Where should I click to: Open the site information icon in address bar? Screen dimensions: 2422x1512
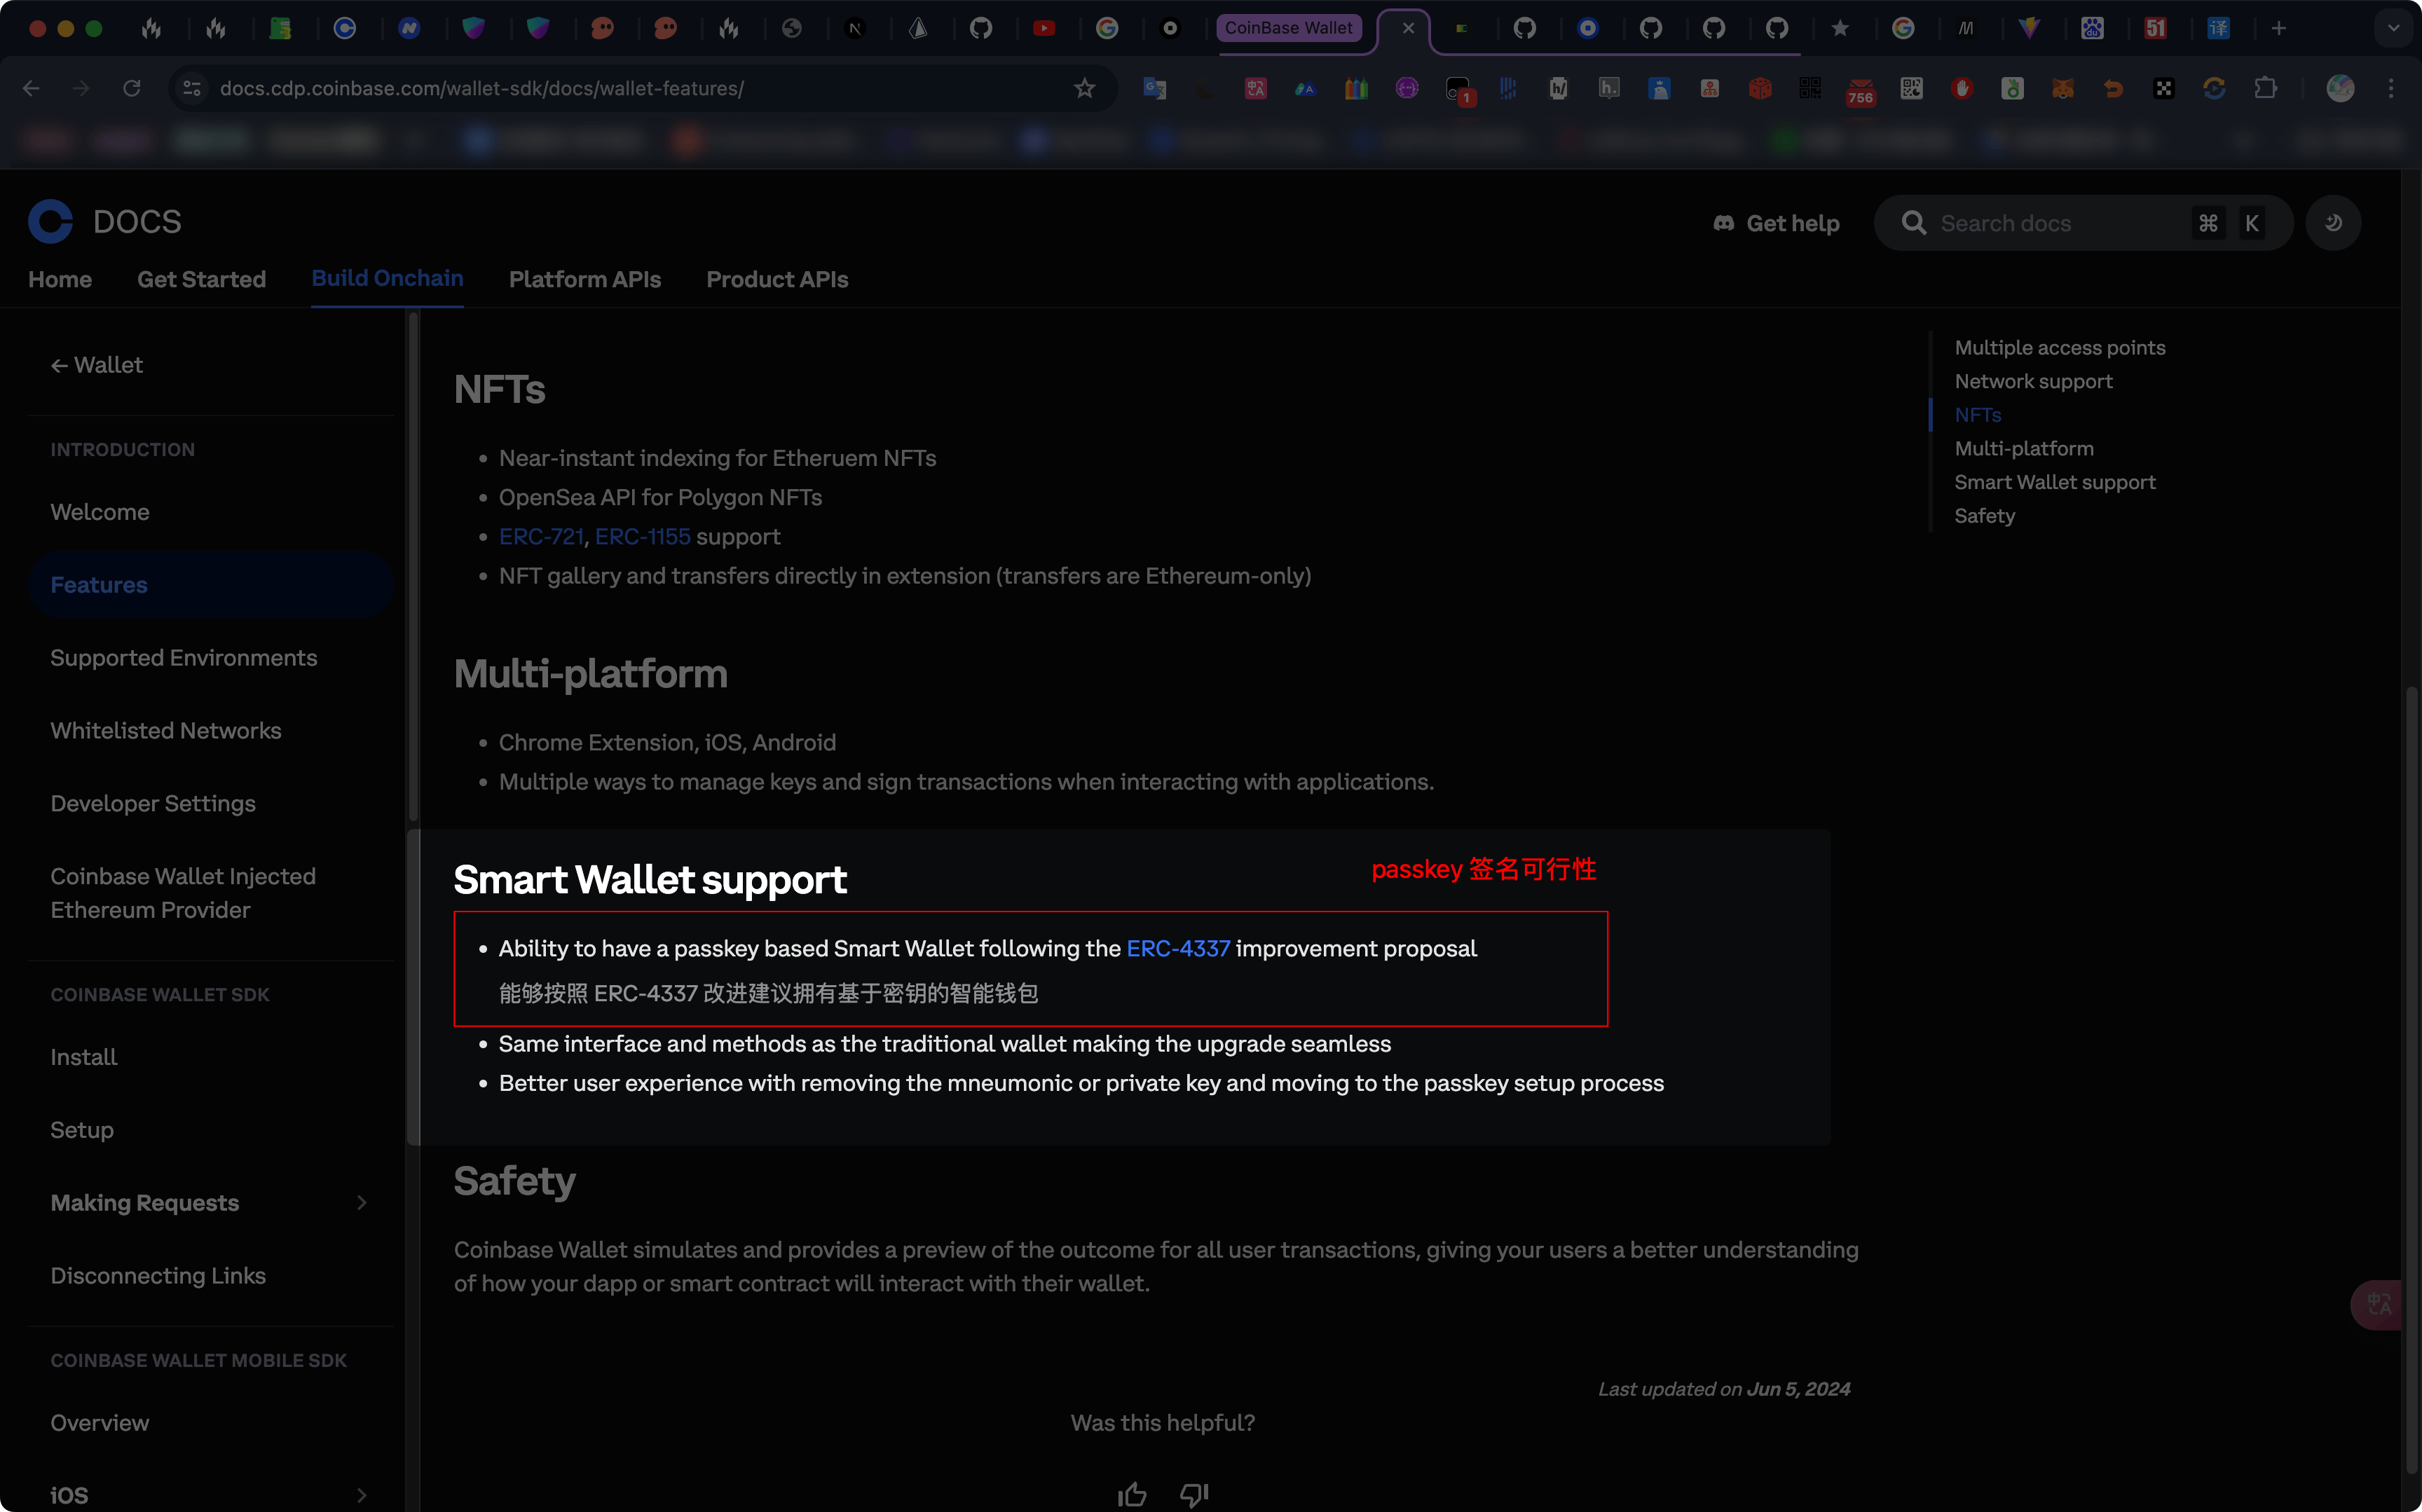[x=192, y=88]
